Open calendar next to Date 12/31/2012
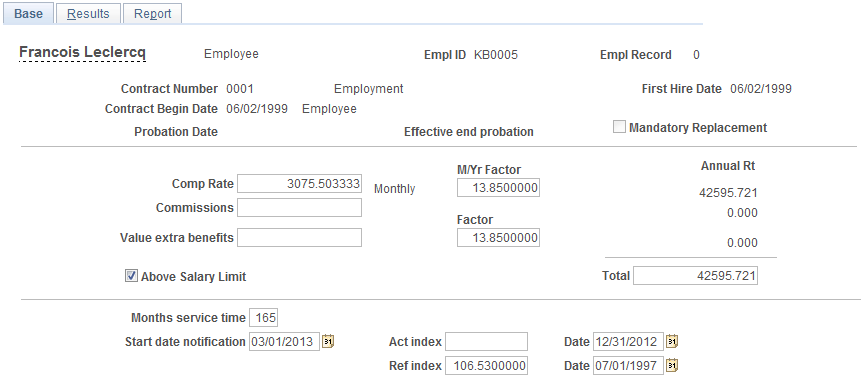The image size is (865, 382). (672, 342)
